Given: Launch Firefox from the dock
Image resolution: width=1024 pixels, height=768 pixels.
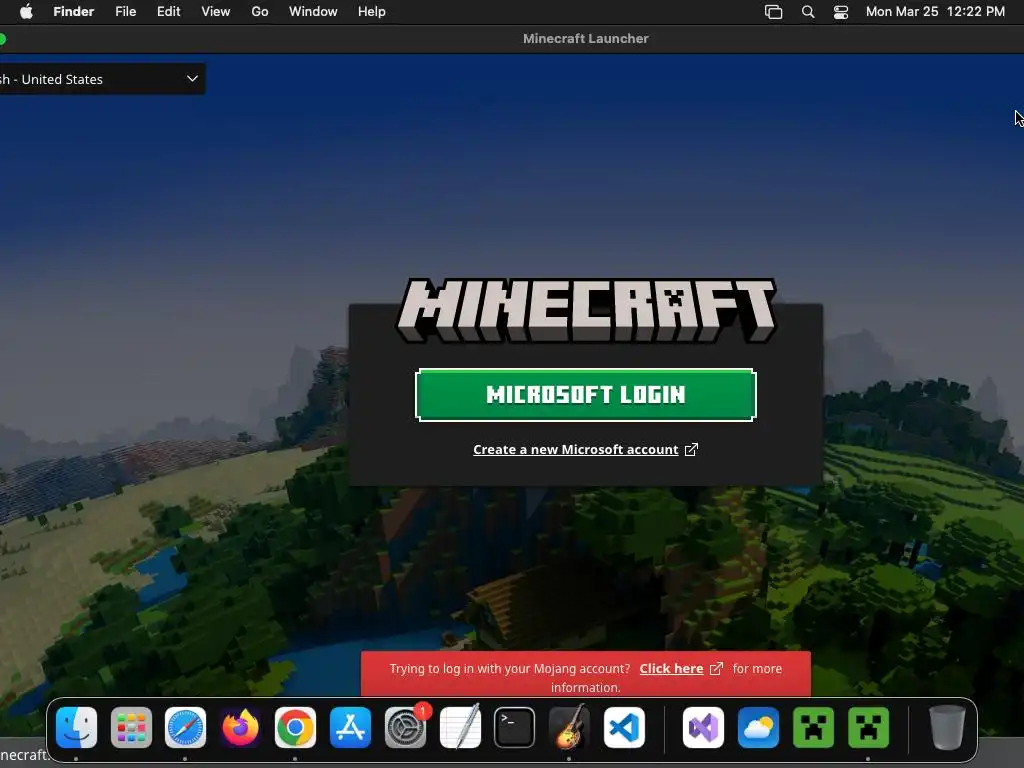Looking at the screenshot, I should tap(240, 728).
